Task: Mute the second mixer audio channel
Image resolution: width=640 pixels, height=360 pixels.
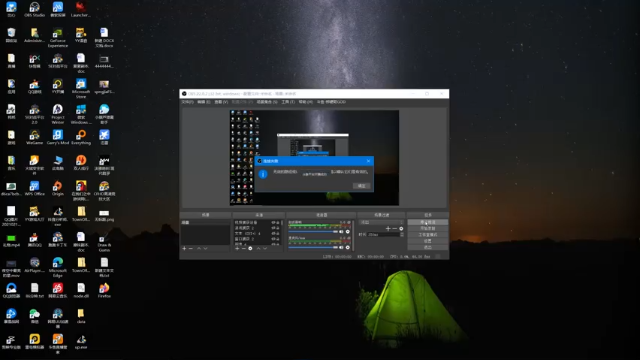Action: (341, 247)
